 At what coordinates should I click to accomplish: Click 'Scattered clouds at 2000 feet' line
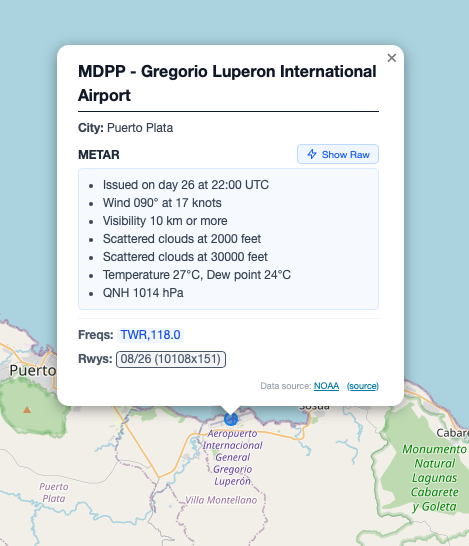(182, 239)
